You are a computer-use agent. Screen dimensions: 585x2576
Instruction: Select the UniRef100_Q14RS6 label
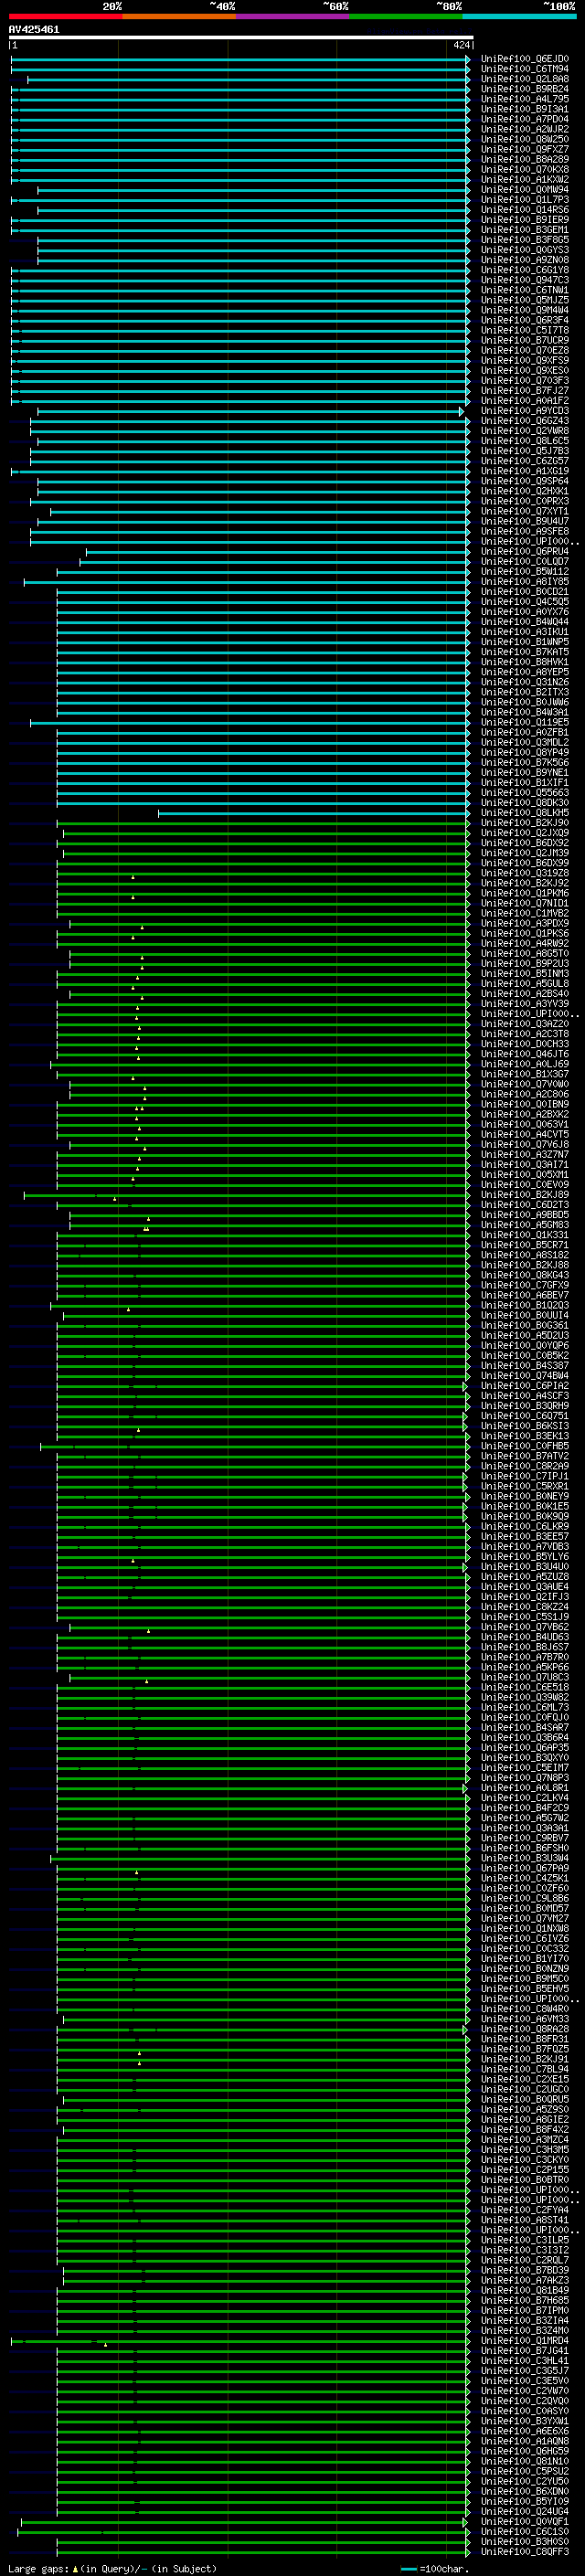[x=525, y=210]
